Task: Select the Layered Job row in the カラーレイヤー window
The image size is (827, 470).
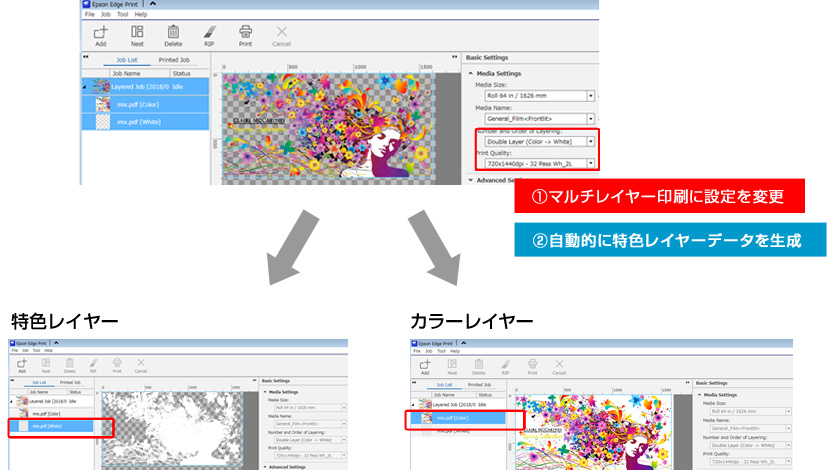Action: pyautogui.click(x=457, y=405)
